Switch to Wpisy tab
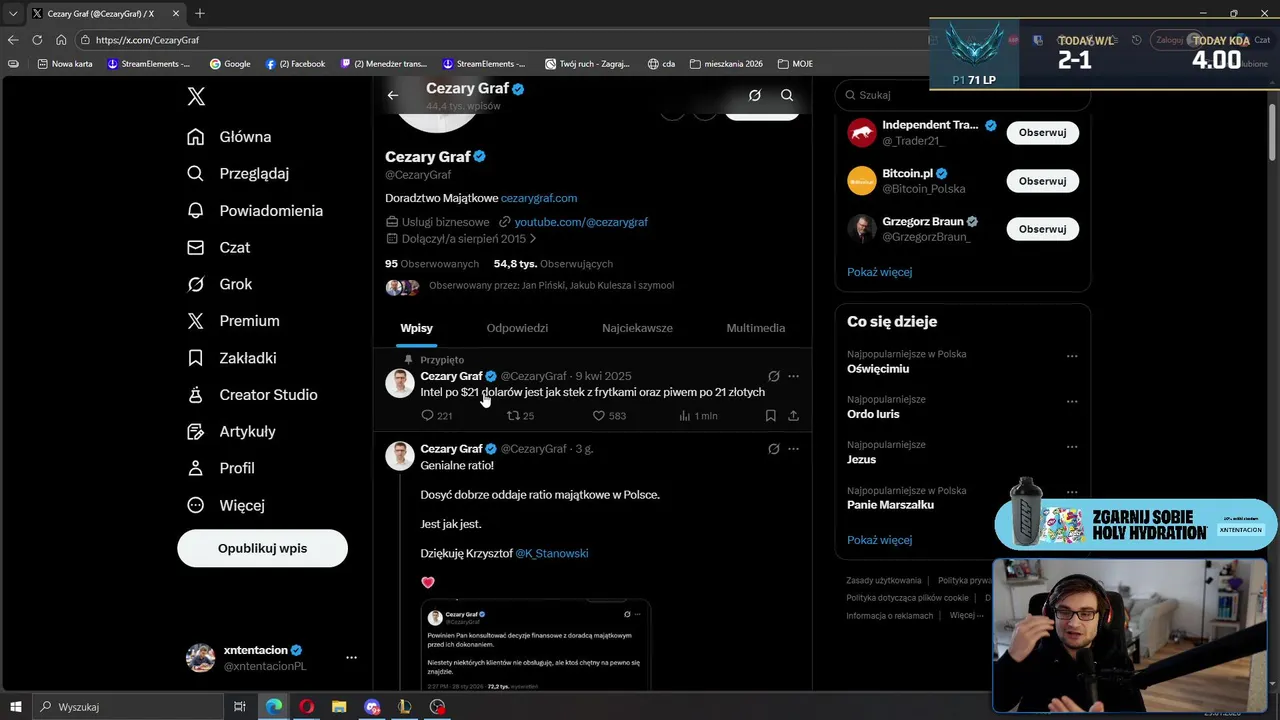1280x720 pixels. click(x=416, y=328)
